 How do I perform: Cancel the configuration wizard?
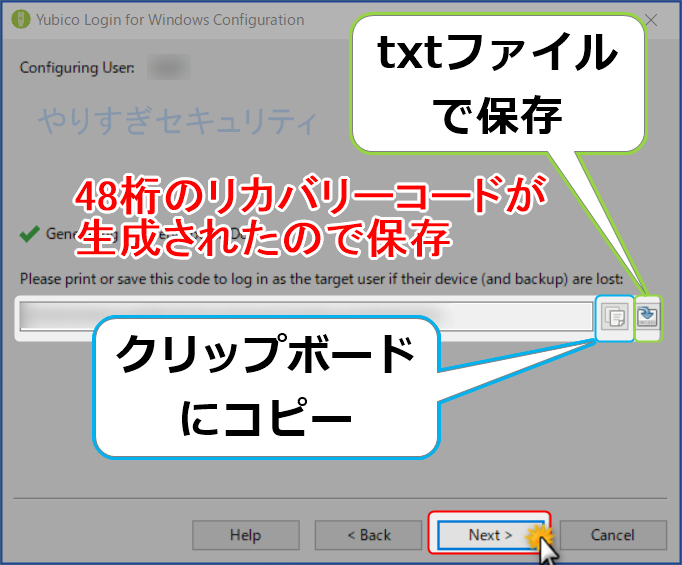[x=613, y=535]
